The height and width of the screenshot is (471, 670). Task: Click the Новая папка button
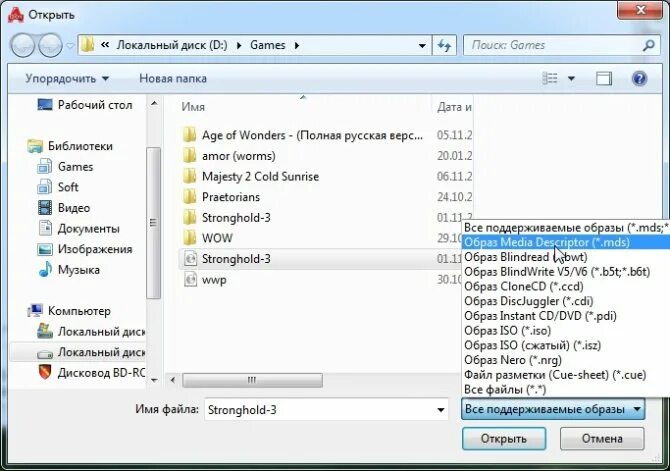click(x=173, y=79)
